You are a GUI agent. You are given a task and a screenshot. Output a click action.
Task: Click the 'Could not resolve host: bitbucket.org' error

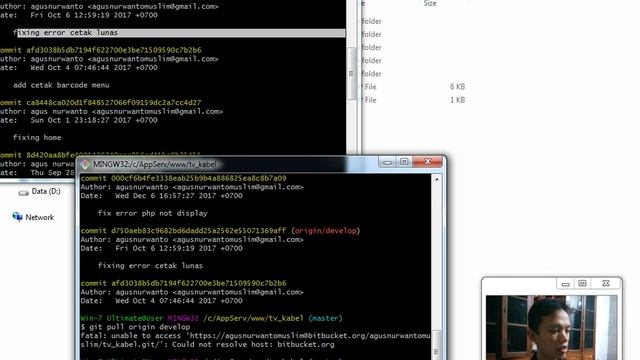point(253,345)
